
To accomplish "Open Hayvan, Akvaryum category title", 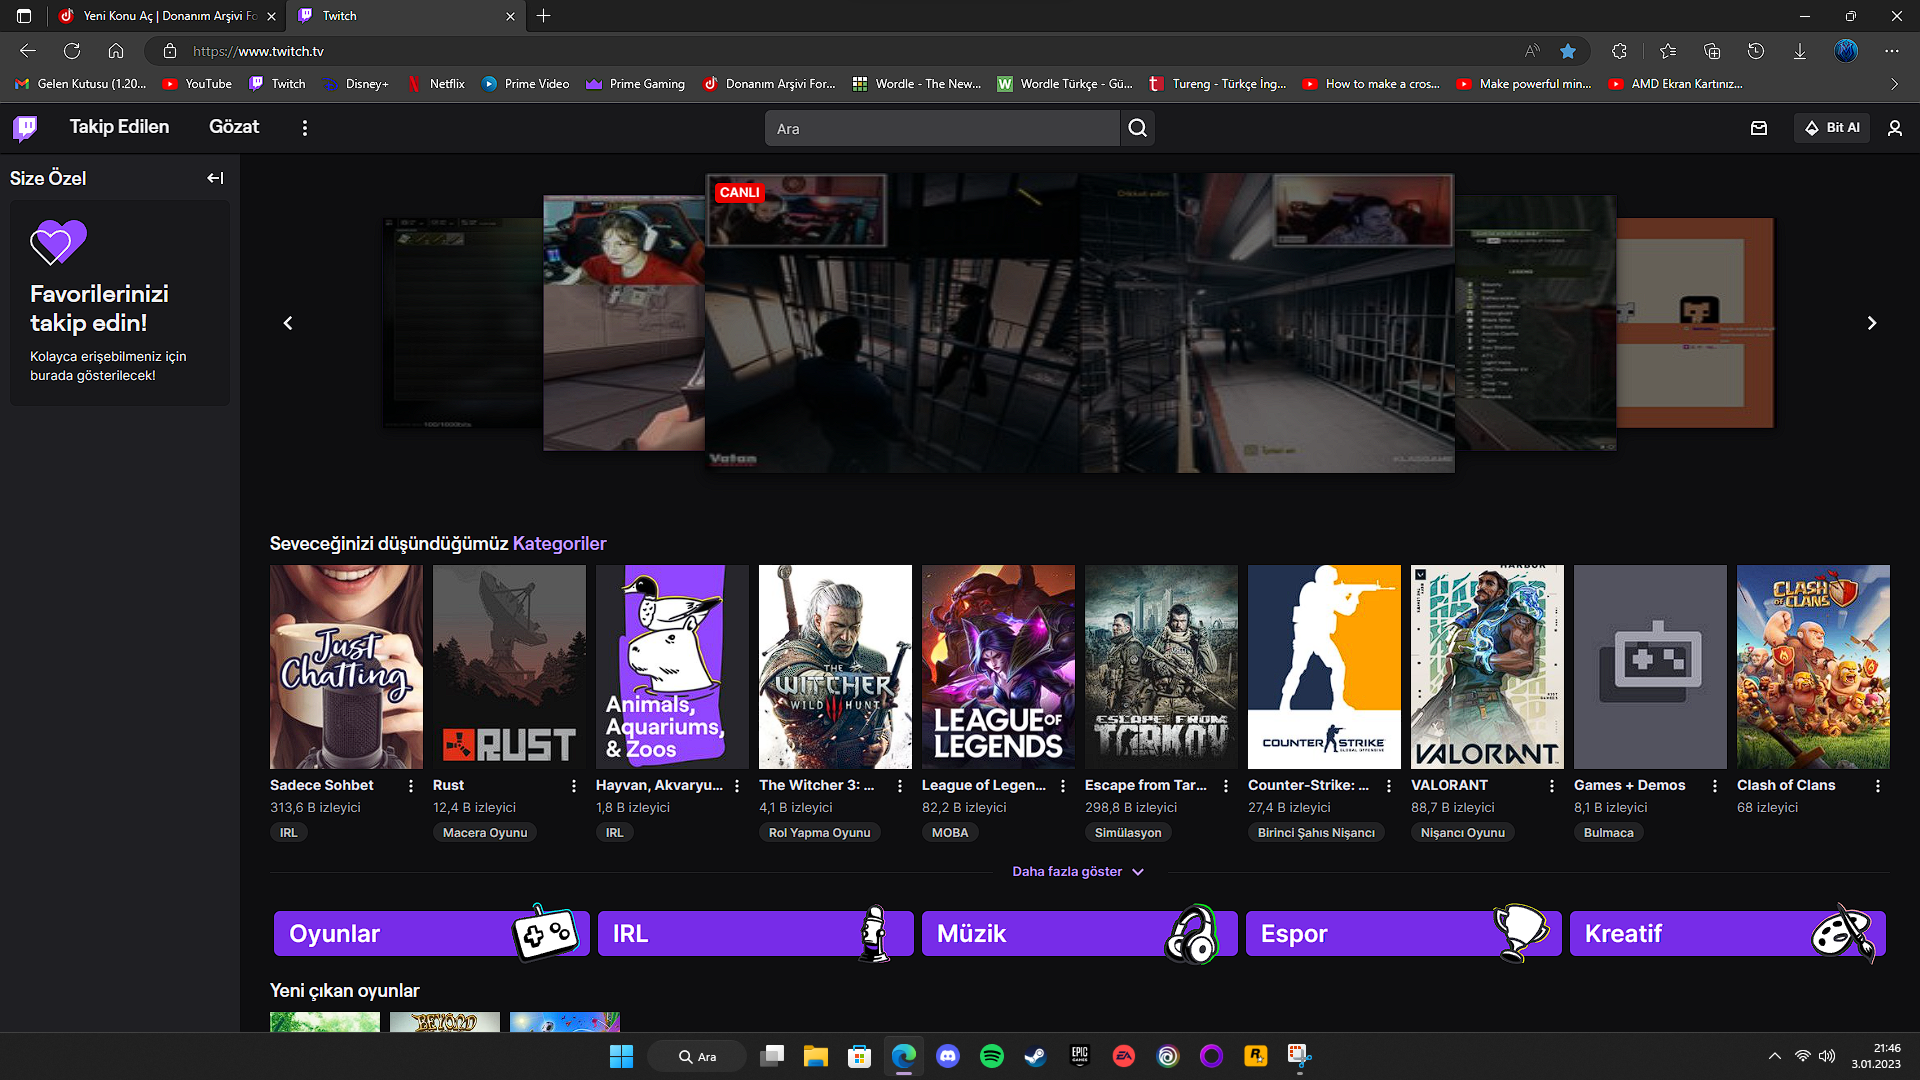I will (659, 786).
